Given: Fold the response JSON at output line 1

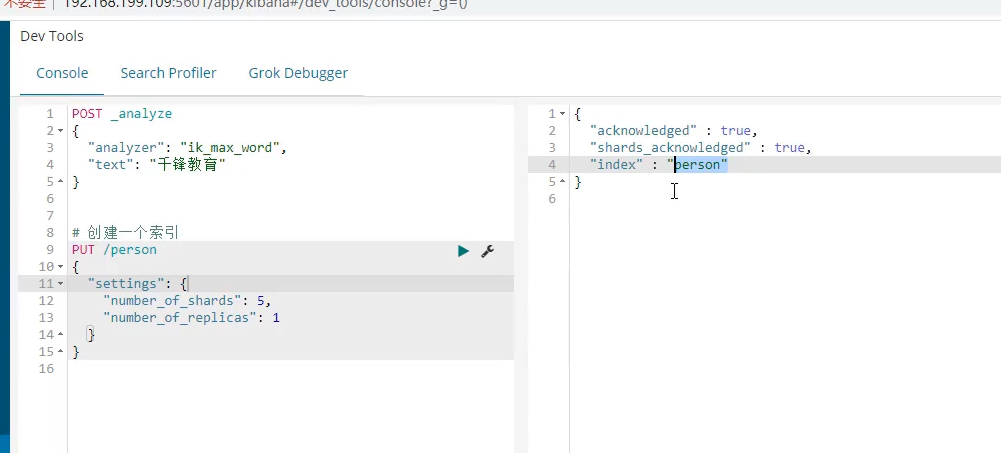Looking at the screenshot, I should [562, 114].
